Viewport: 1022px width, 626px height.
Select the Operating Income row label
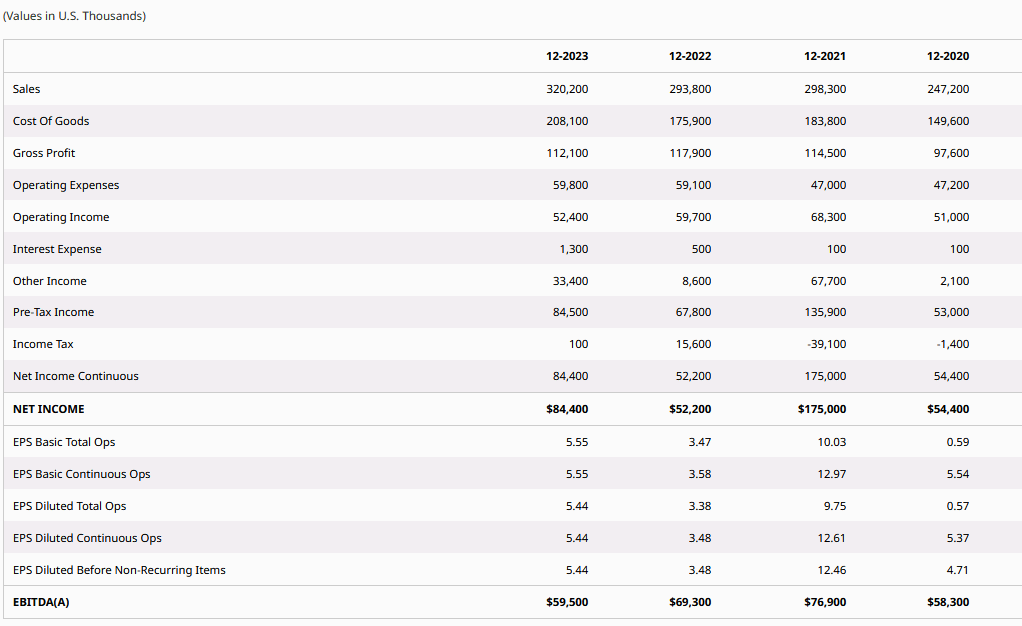tap(61, 216)
